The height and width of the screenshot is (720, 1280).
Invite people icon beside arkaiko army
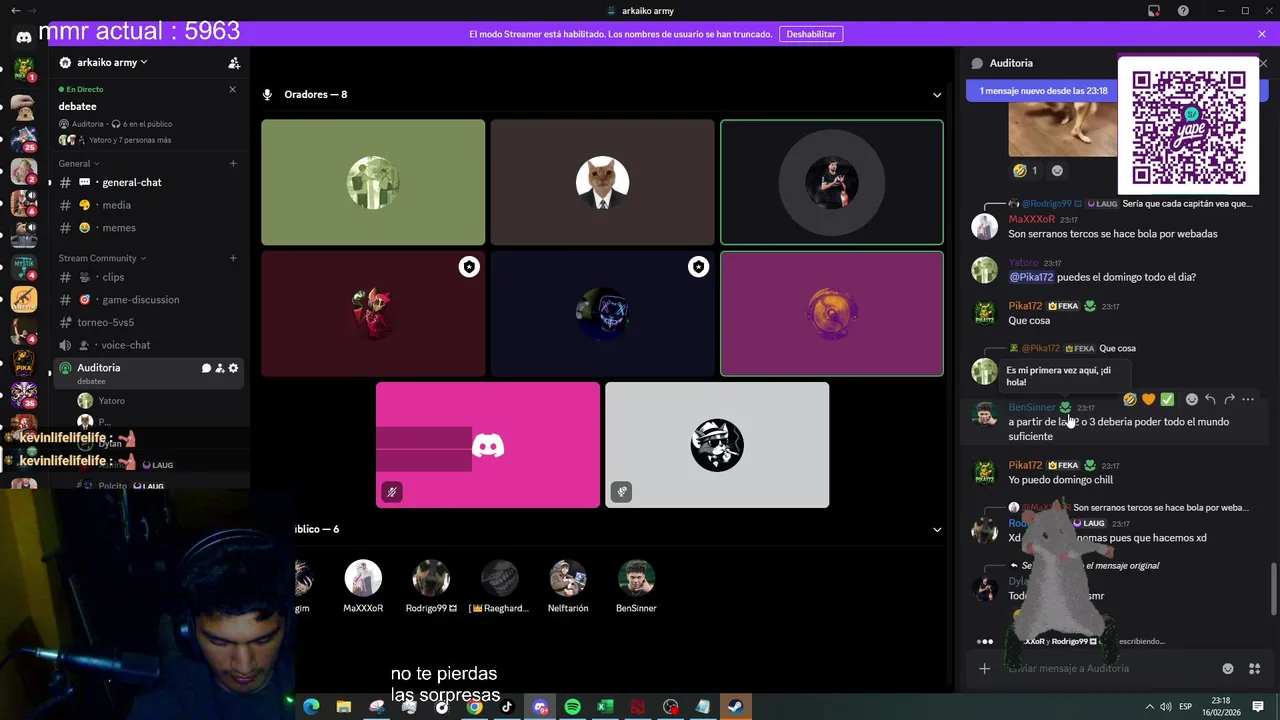[234, 63]
